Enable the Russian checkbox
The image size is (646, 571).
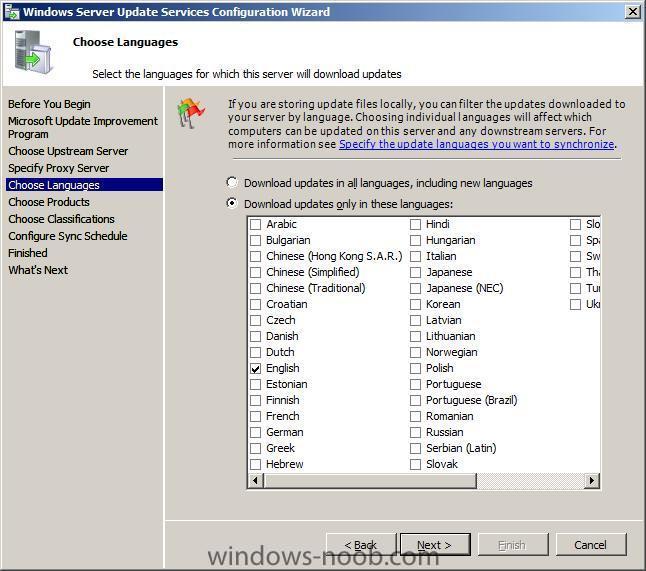tap(415, 433)
